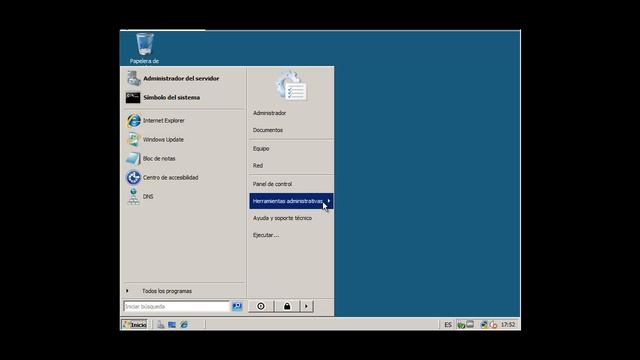Launch Símbolo del sistema

coord(184,98)
